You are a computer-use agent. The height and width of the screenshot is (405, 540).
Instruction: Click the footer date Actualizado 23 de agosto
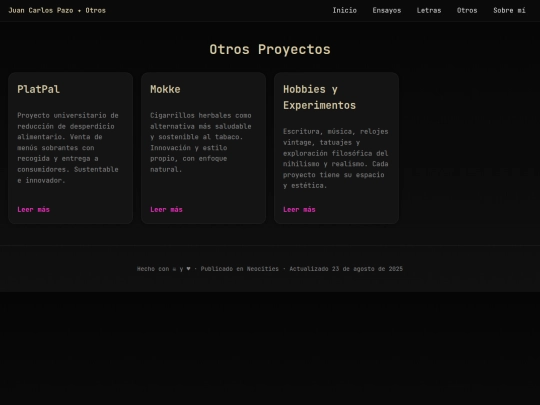(346, 269)
